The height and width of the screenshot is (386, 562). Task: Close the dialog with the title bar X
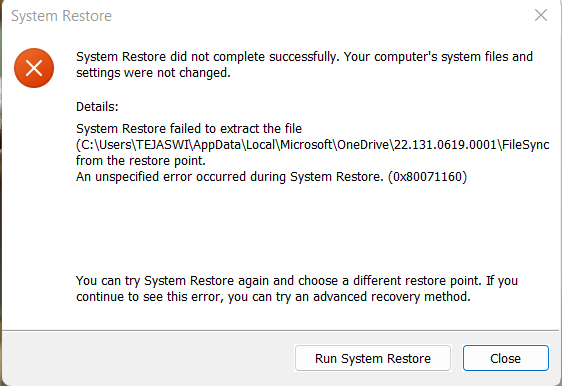point(540,15)
